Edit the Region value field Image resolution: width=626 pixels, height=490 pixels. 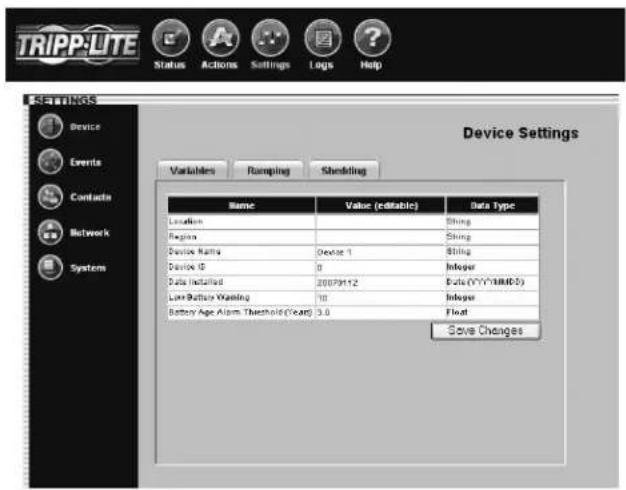tap(380, 237)
